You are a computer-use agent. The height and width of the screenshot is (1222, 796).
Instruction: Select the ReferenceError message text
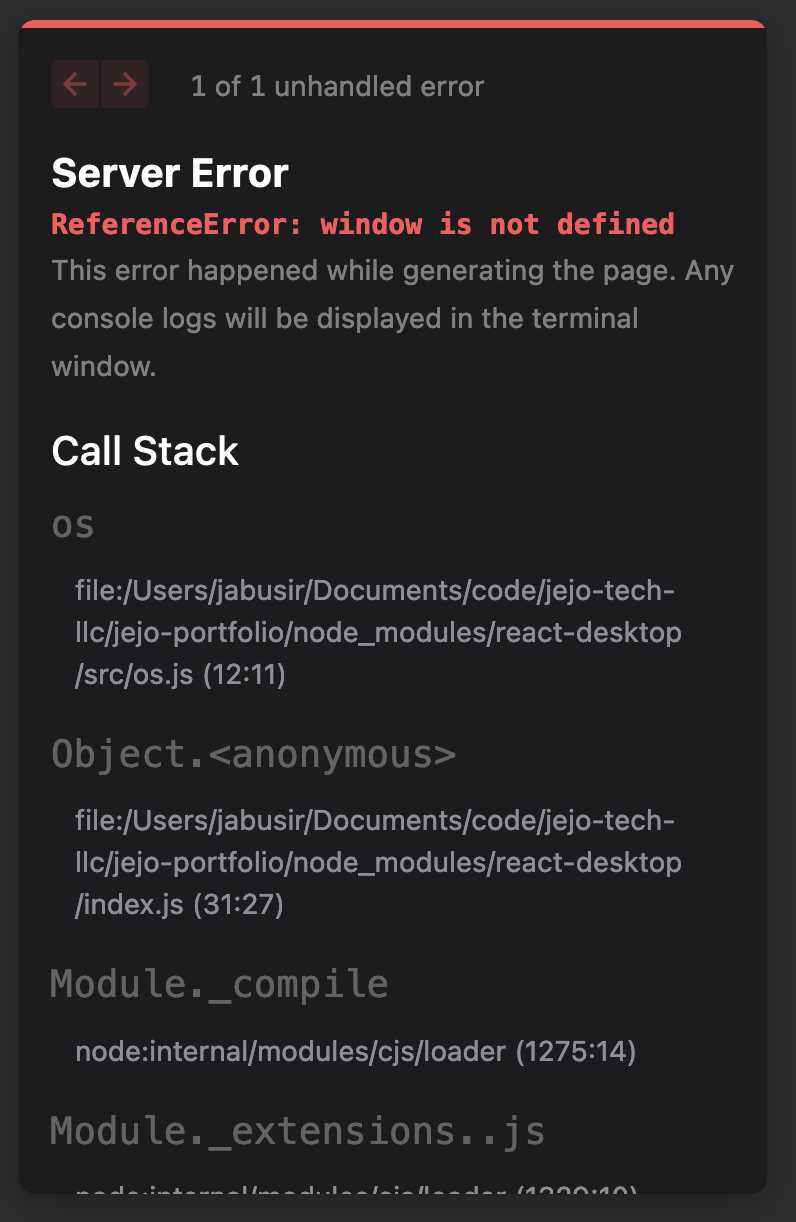[x=363, y=224]
